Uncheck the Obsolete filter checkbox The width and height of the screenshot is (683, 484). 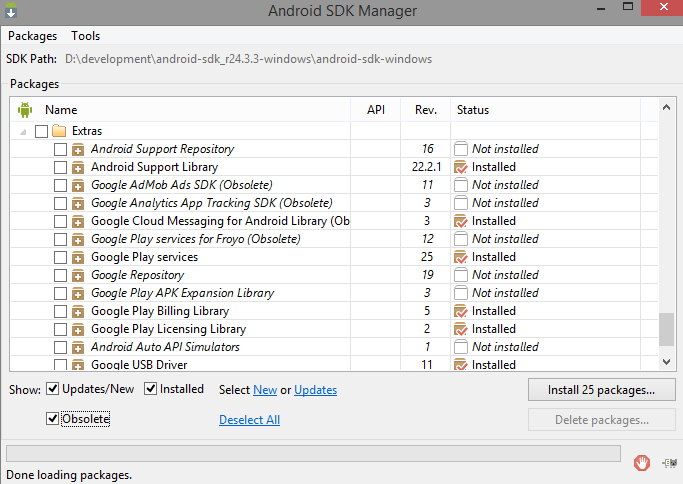tap(53, 419)
